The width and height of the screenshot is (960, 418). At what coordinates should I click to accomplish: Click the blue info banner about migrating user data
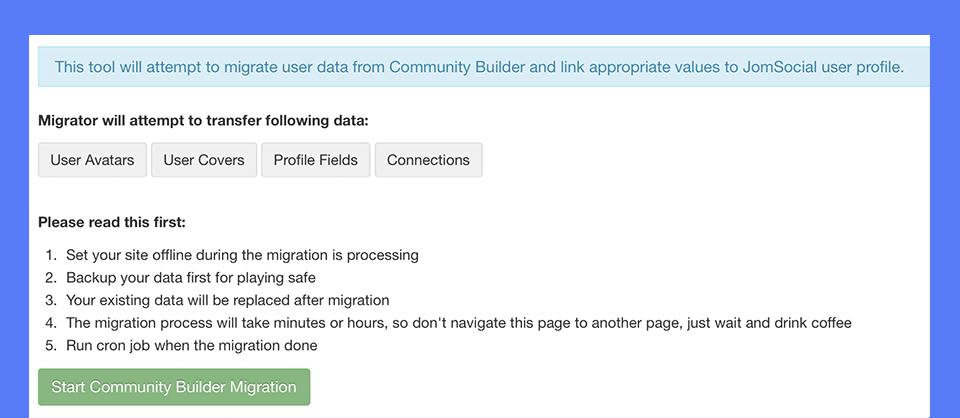[x=484, y=67]
